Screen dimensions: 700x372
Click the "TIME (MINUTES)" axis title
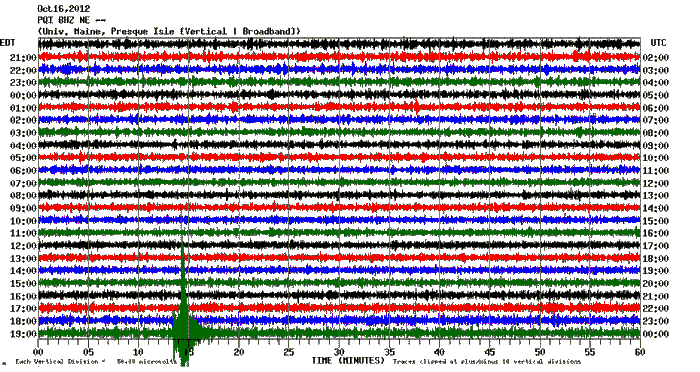coord(348,360)
